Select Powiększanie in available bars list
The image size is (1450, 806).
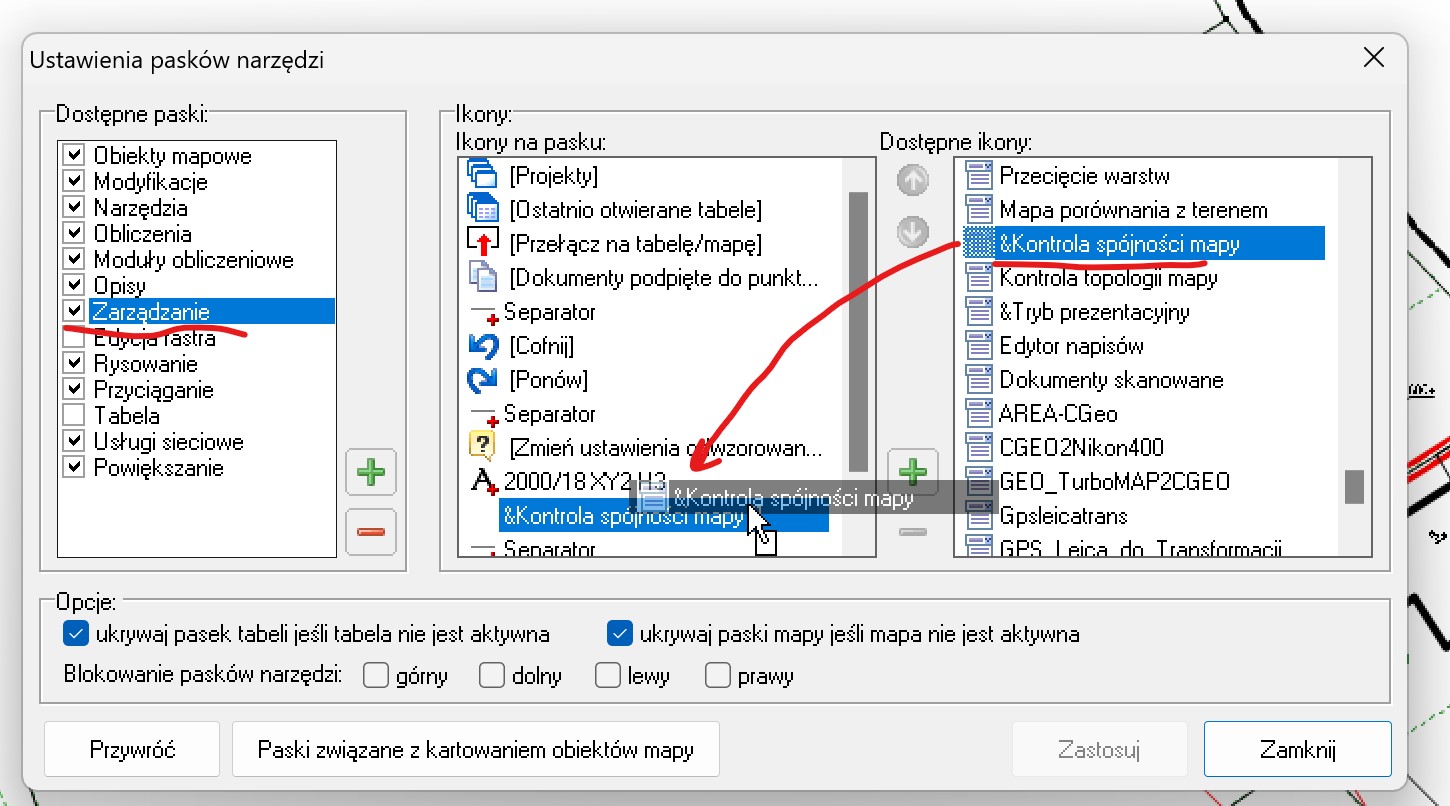pos(159,468)
